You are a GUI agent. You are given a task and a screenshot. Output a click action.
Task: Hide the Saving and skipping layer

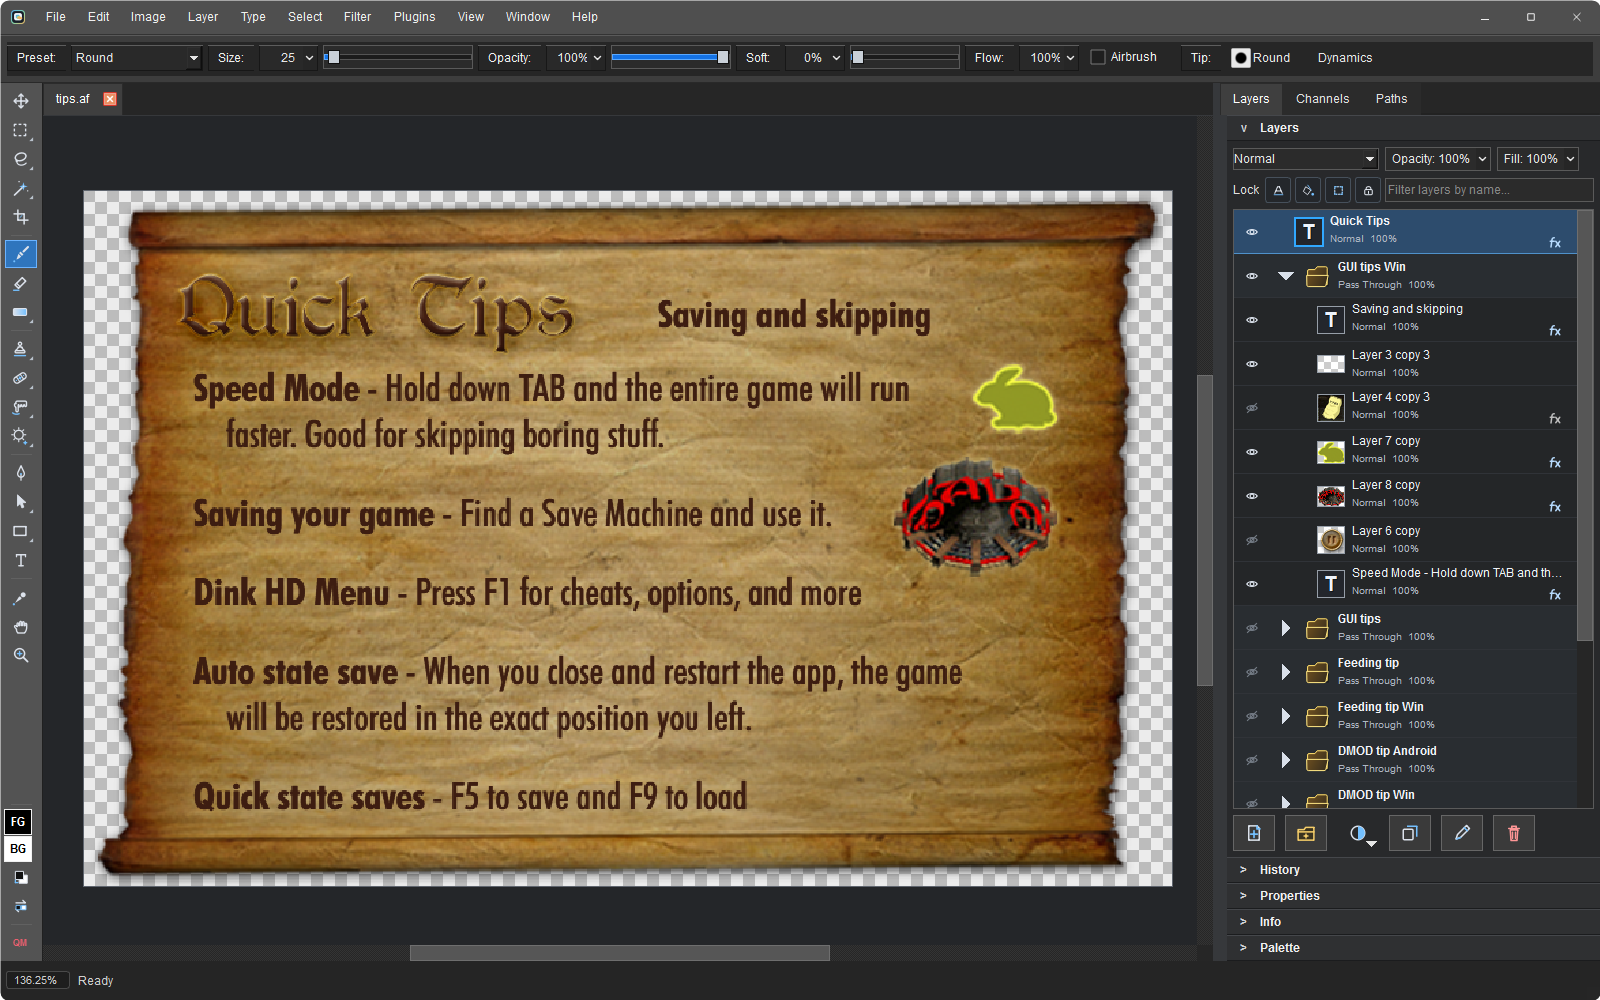point(1252,320)
